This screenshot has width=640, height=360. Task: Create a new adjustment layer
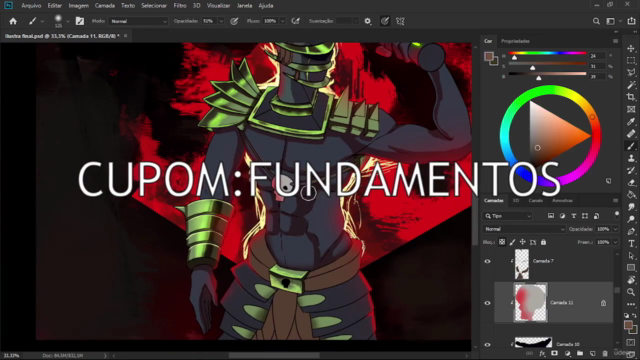(x=567, y=353)
